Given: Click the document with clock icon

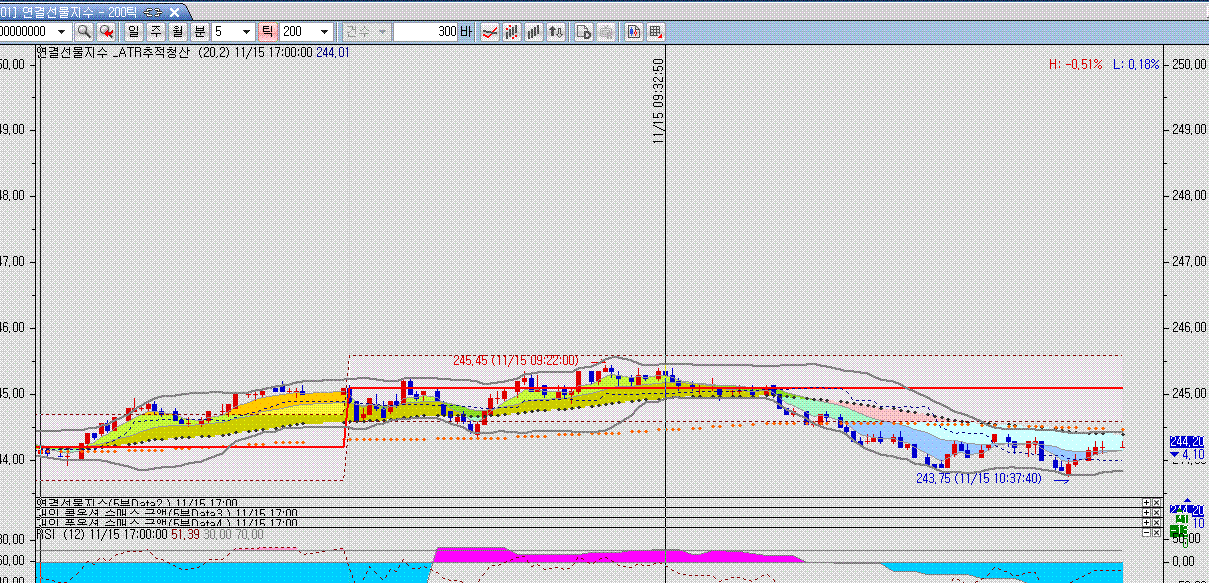Looking at the screenshot, I should coord(584,32).
